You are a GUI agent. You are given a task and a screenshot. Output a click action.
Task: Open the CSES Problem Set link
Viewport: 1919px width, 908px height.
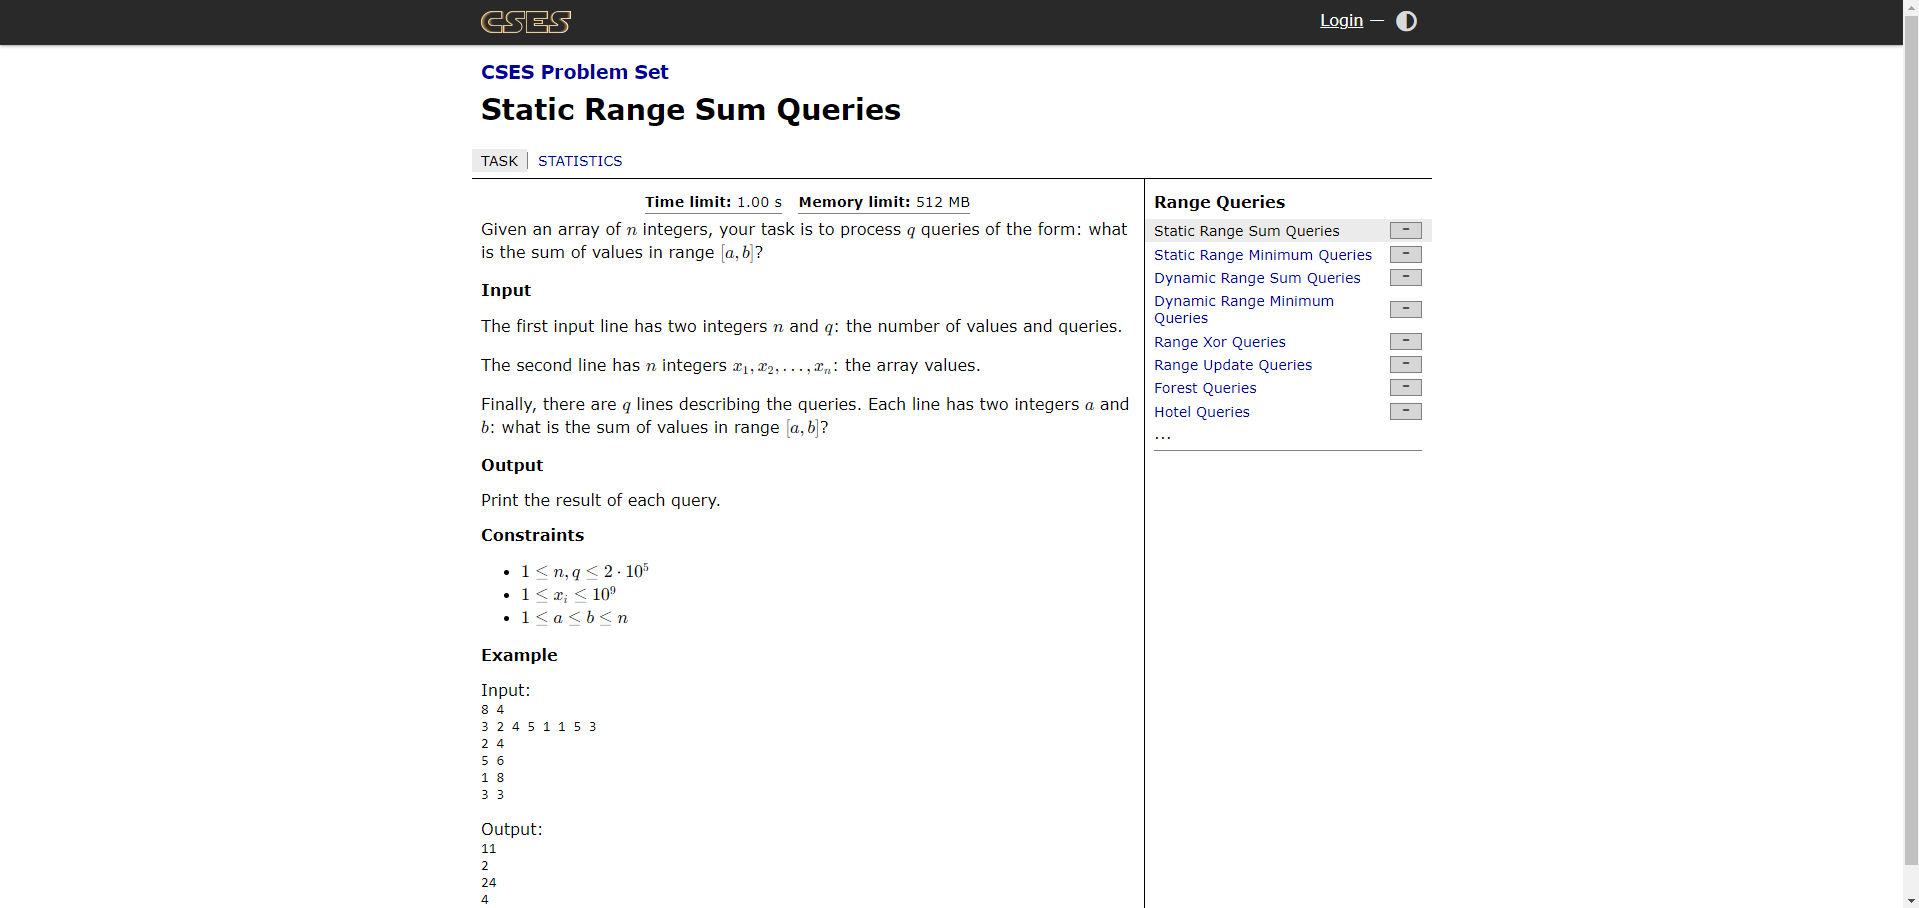pos(574,72)
